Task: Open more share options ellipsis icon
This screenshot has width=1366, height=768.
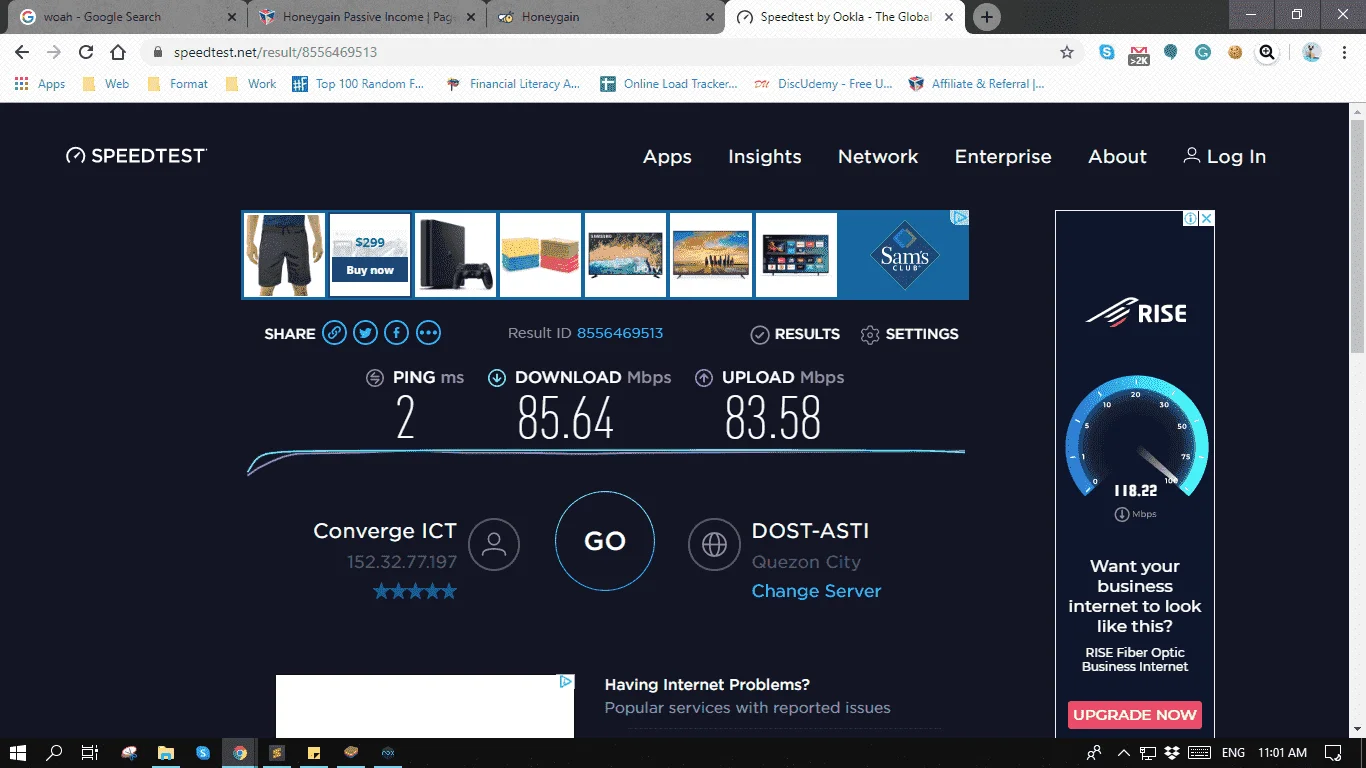Action: (428, 333)
